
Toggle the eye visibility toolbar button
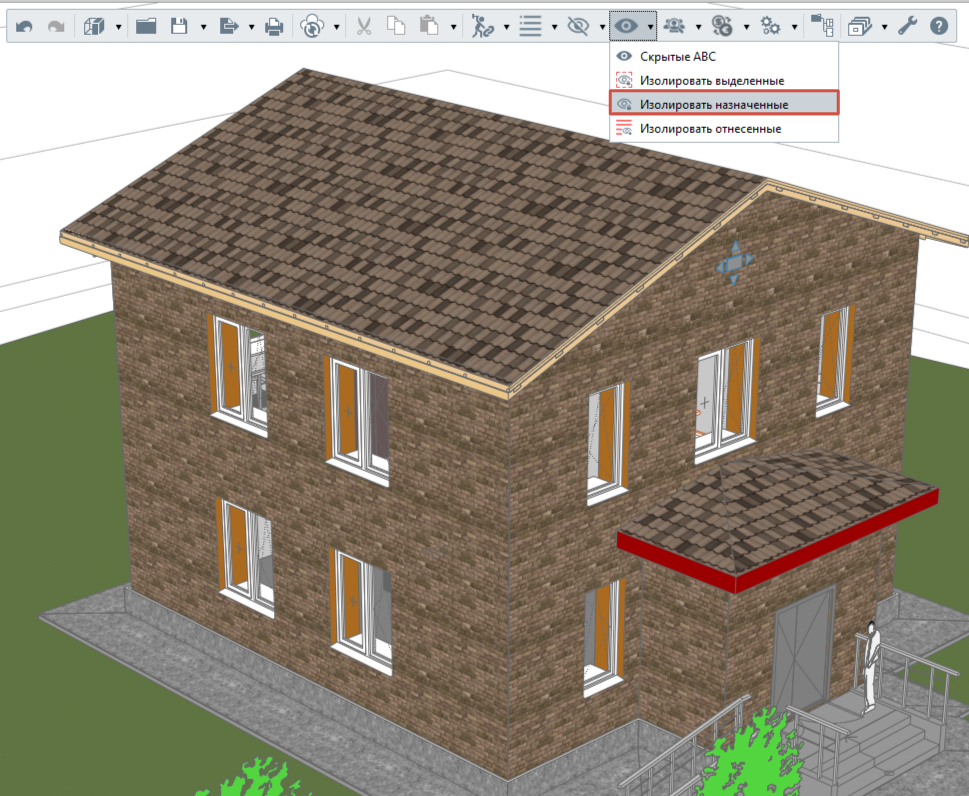pyautogui.click(x=626, y=26)
